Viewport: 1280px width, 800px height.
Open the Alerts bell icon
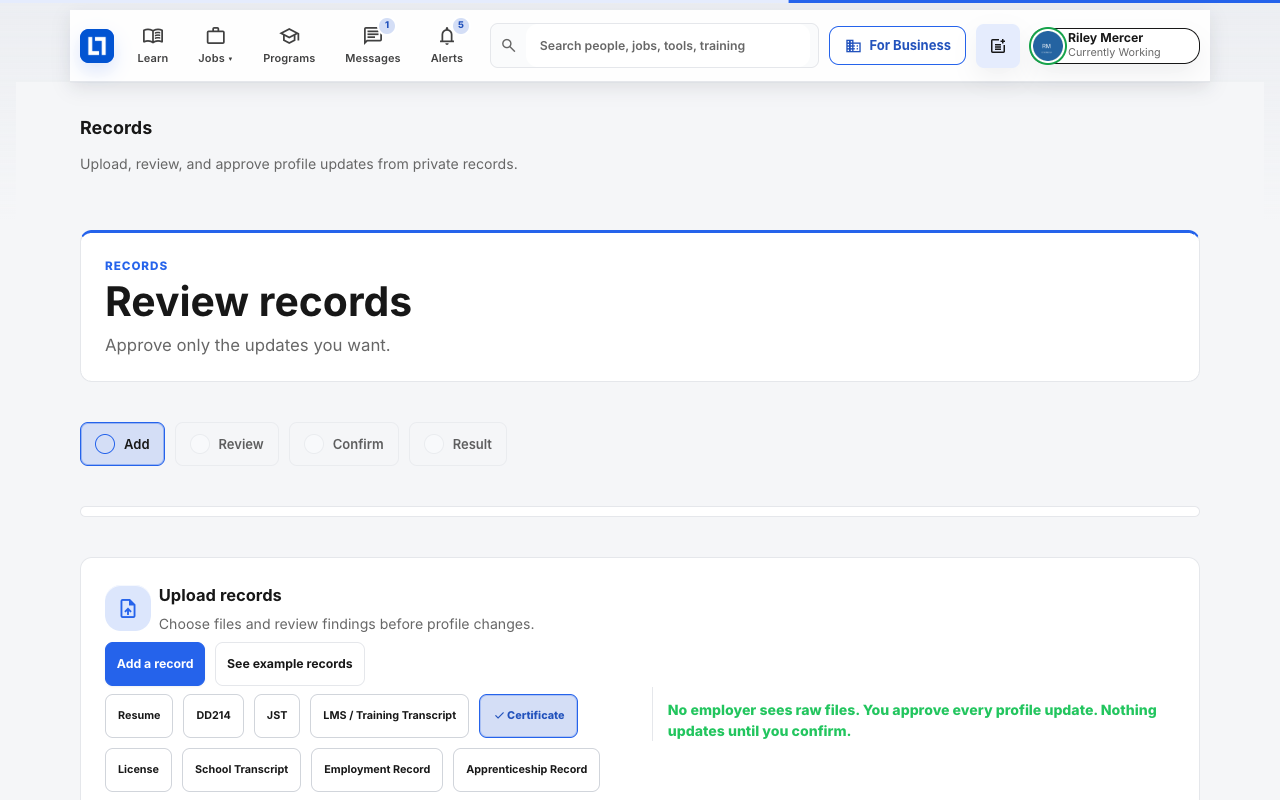tap(447, 46)
